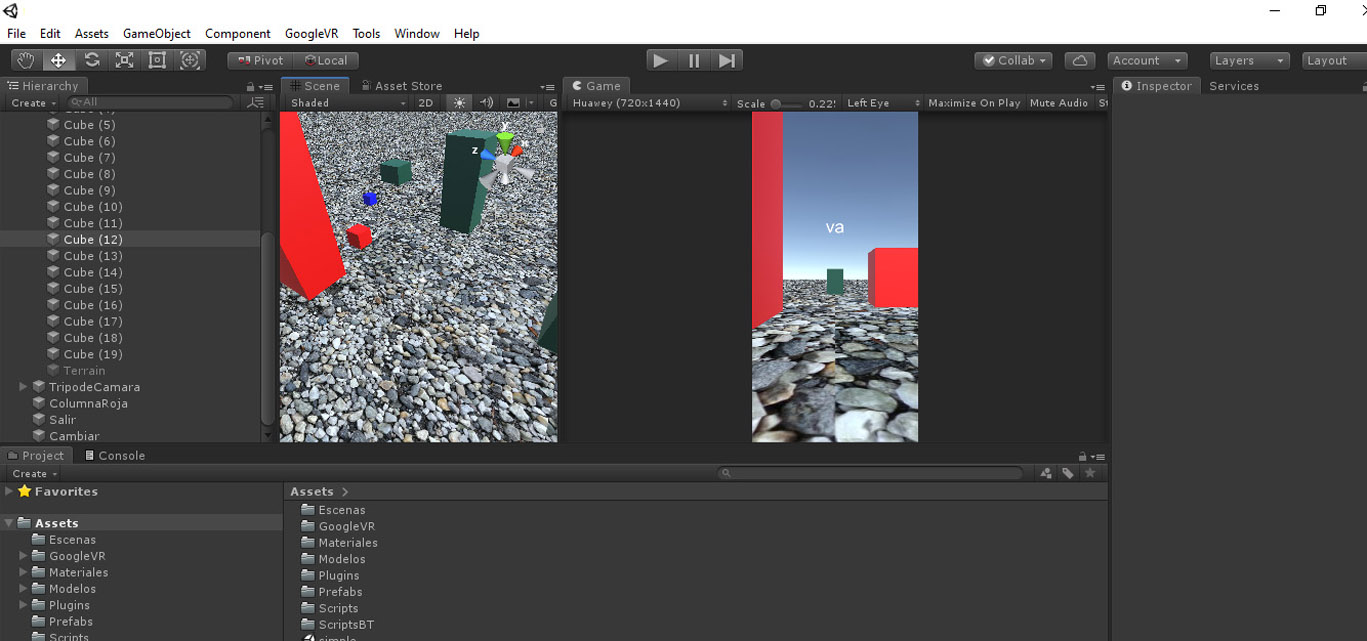Toggle scene lighting in the Scene view
The image size is (1367, 641).
[x=459, y=103]
